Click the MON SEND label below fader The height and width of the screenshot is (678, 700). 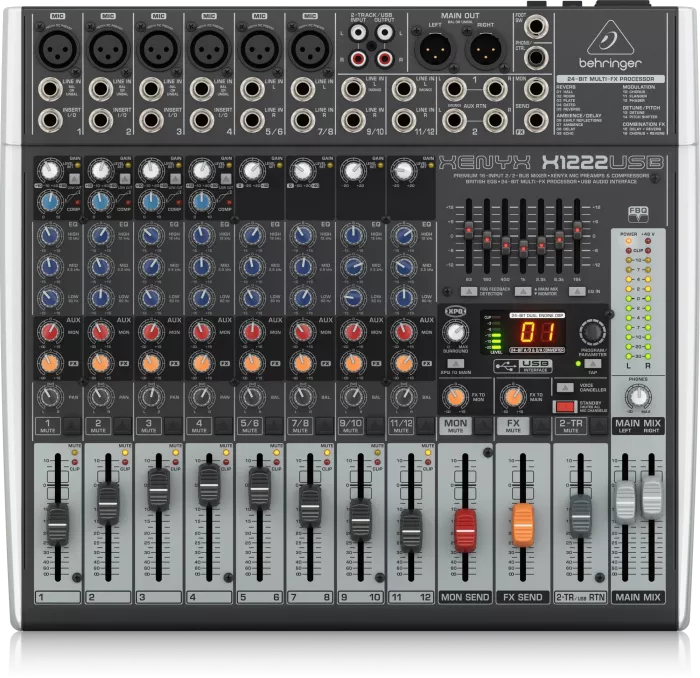pyautogui.click(x=465, y=597)
